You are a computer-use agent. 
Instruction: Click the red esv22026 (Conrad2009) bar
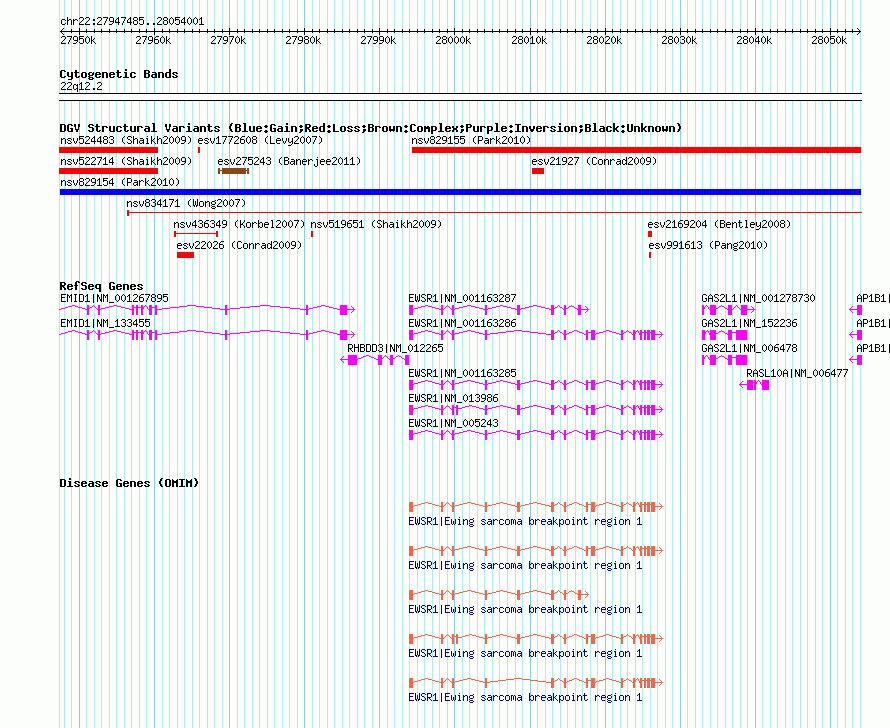pyautogui.click(x=186, y=255)
